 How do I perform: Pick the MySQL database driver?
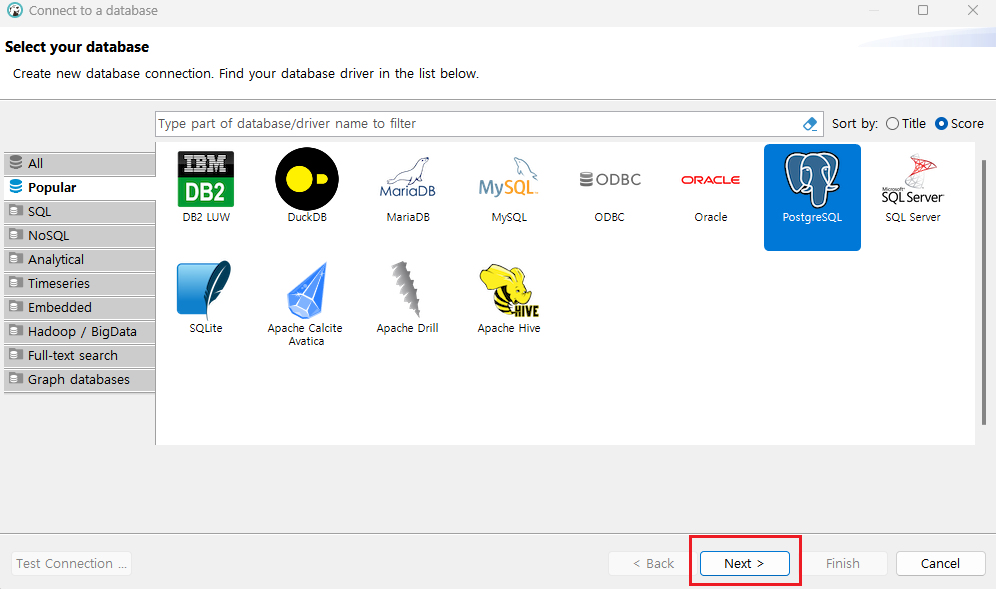[x=509, y=187]
